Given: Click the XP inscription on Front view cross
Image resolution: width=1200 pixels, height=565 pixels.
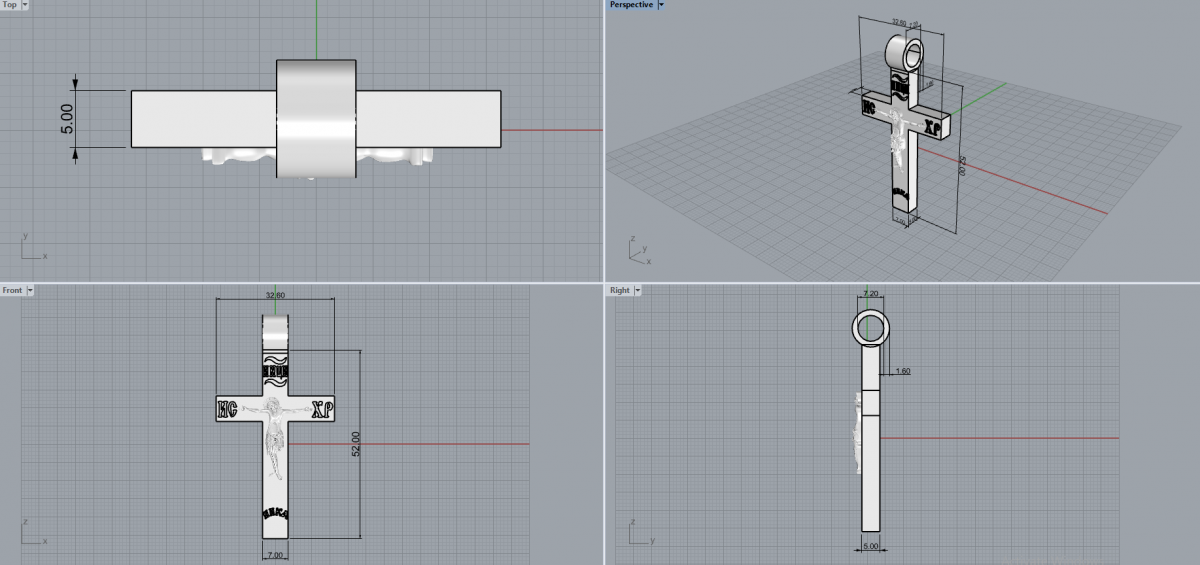Looking at the screenshot, I should 320,408.
